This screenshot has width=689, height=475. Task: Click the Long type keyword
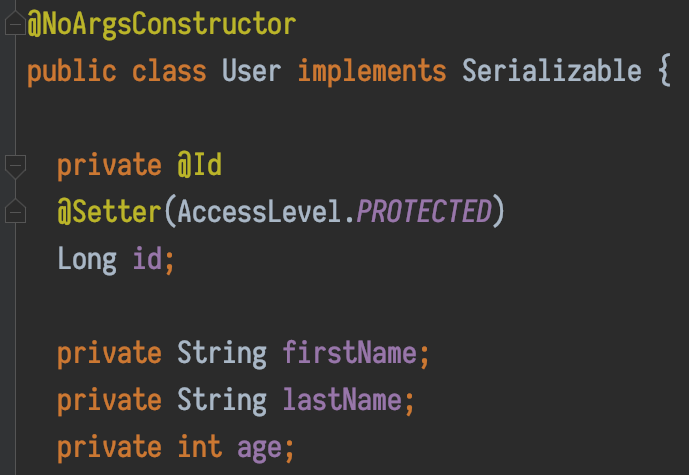pos(87,259)
